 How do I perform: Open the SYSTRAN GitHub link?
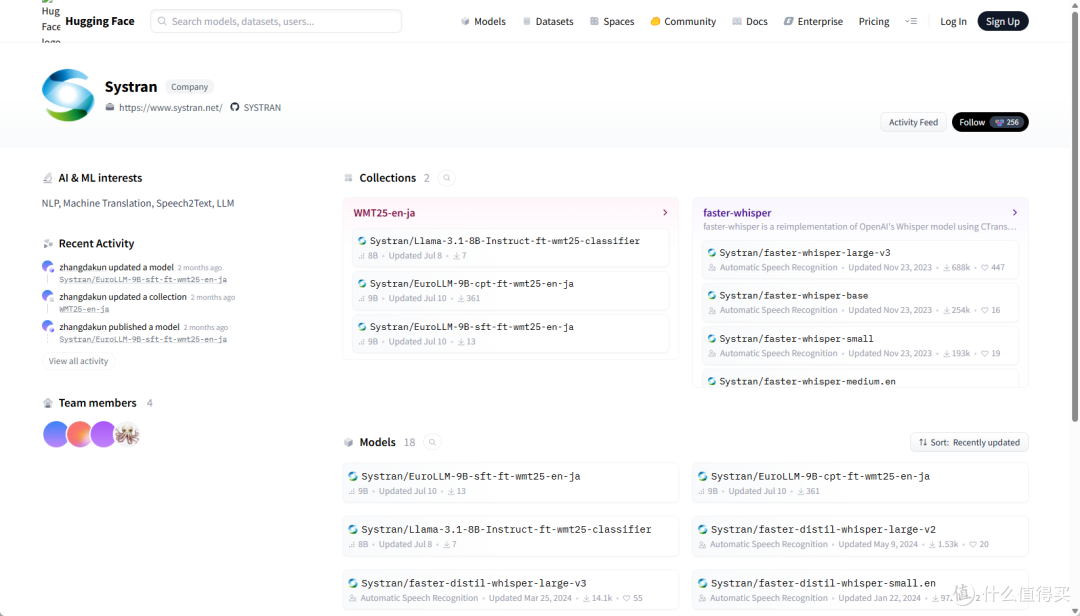pos(262,107)
